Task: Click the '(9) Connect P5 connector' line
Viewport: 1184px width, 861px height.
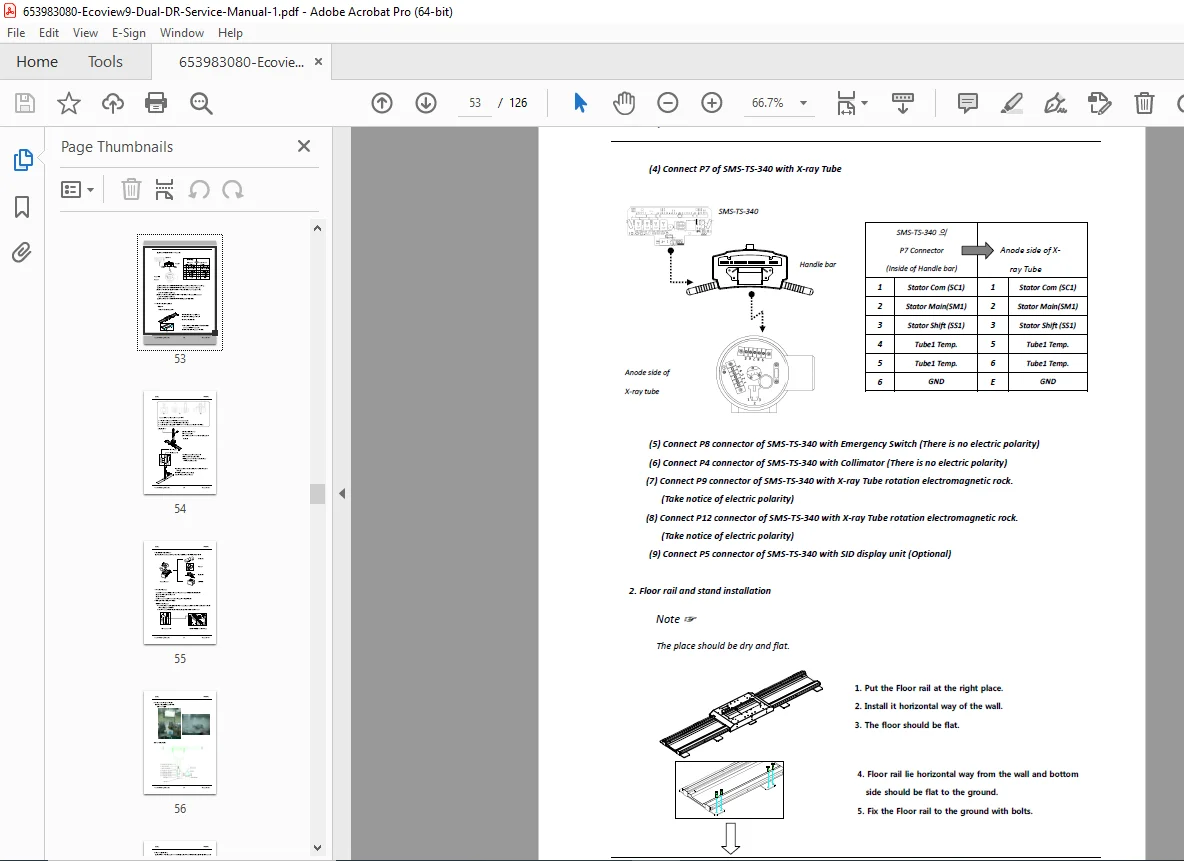Action: coord(800,554)
